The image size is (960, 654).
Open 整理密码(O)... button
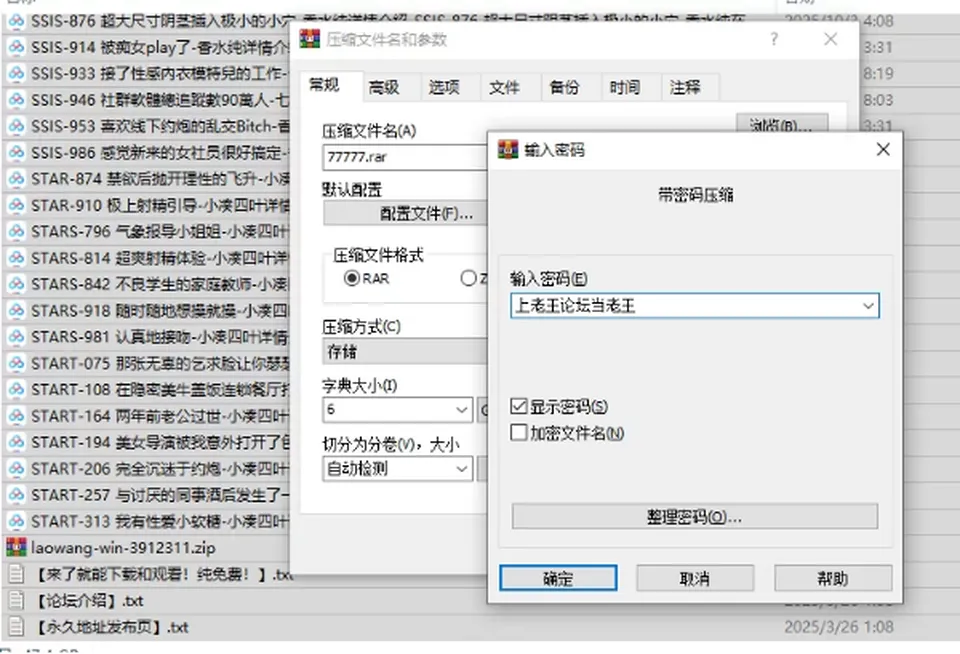tap(694, 517)
